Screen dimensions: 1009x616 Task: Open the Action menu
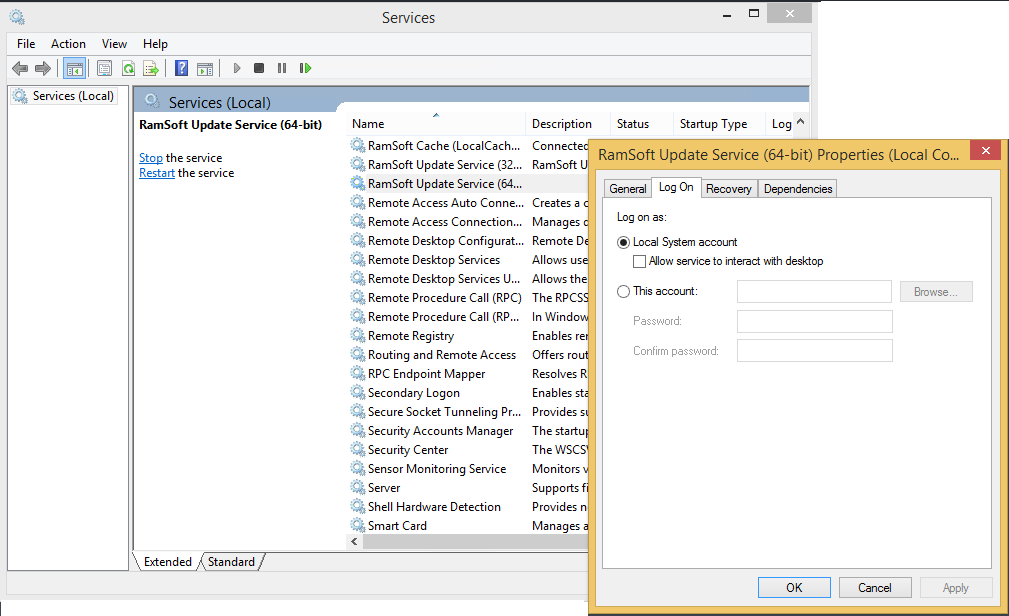(x=68, y=44)
